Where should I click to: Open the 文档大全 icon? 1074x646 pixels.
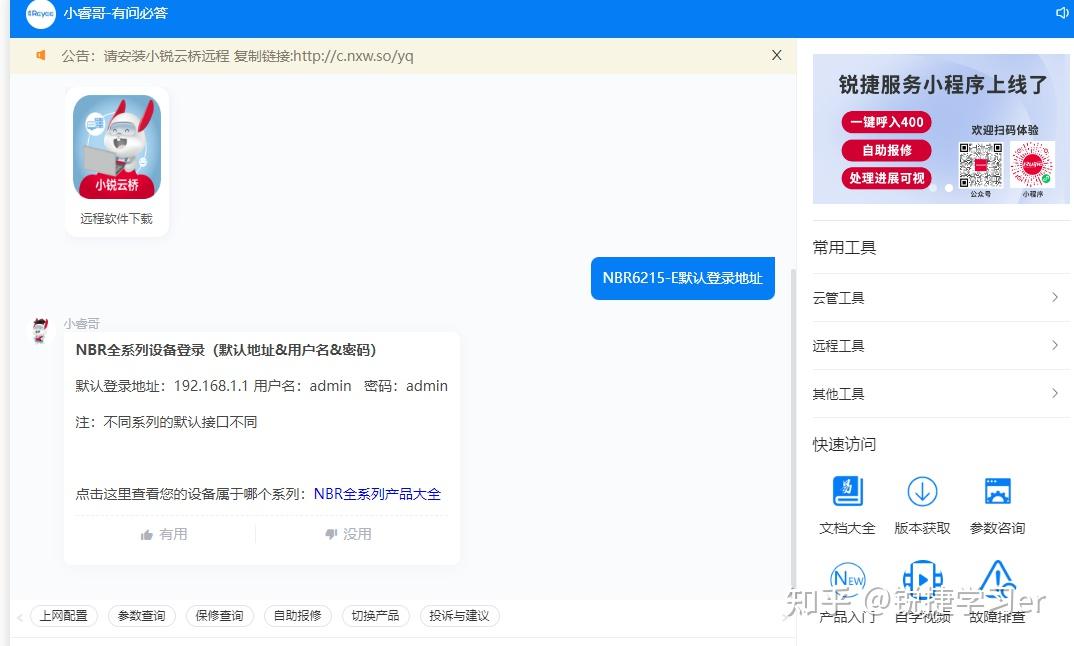(x=847, y=491)
